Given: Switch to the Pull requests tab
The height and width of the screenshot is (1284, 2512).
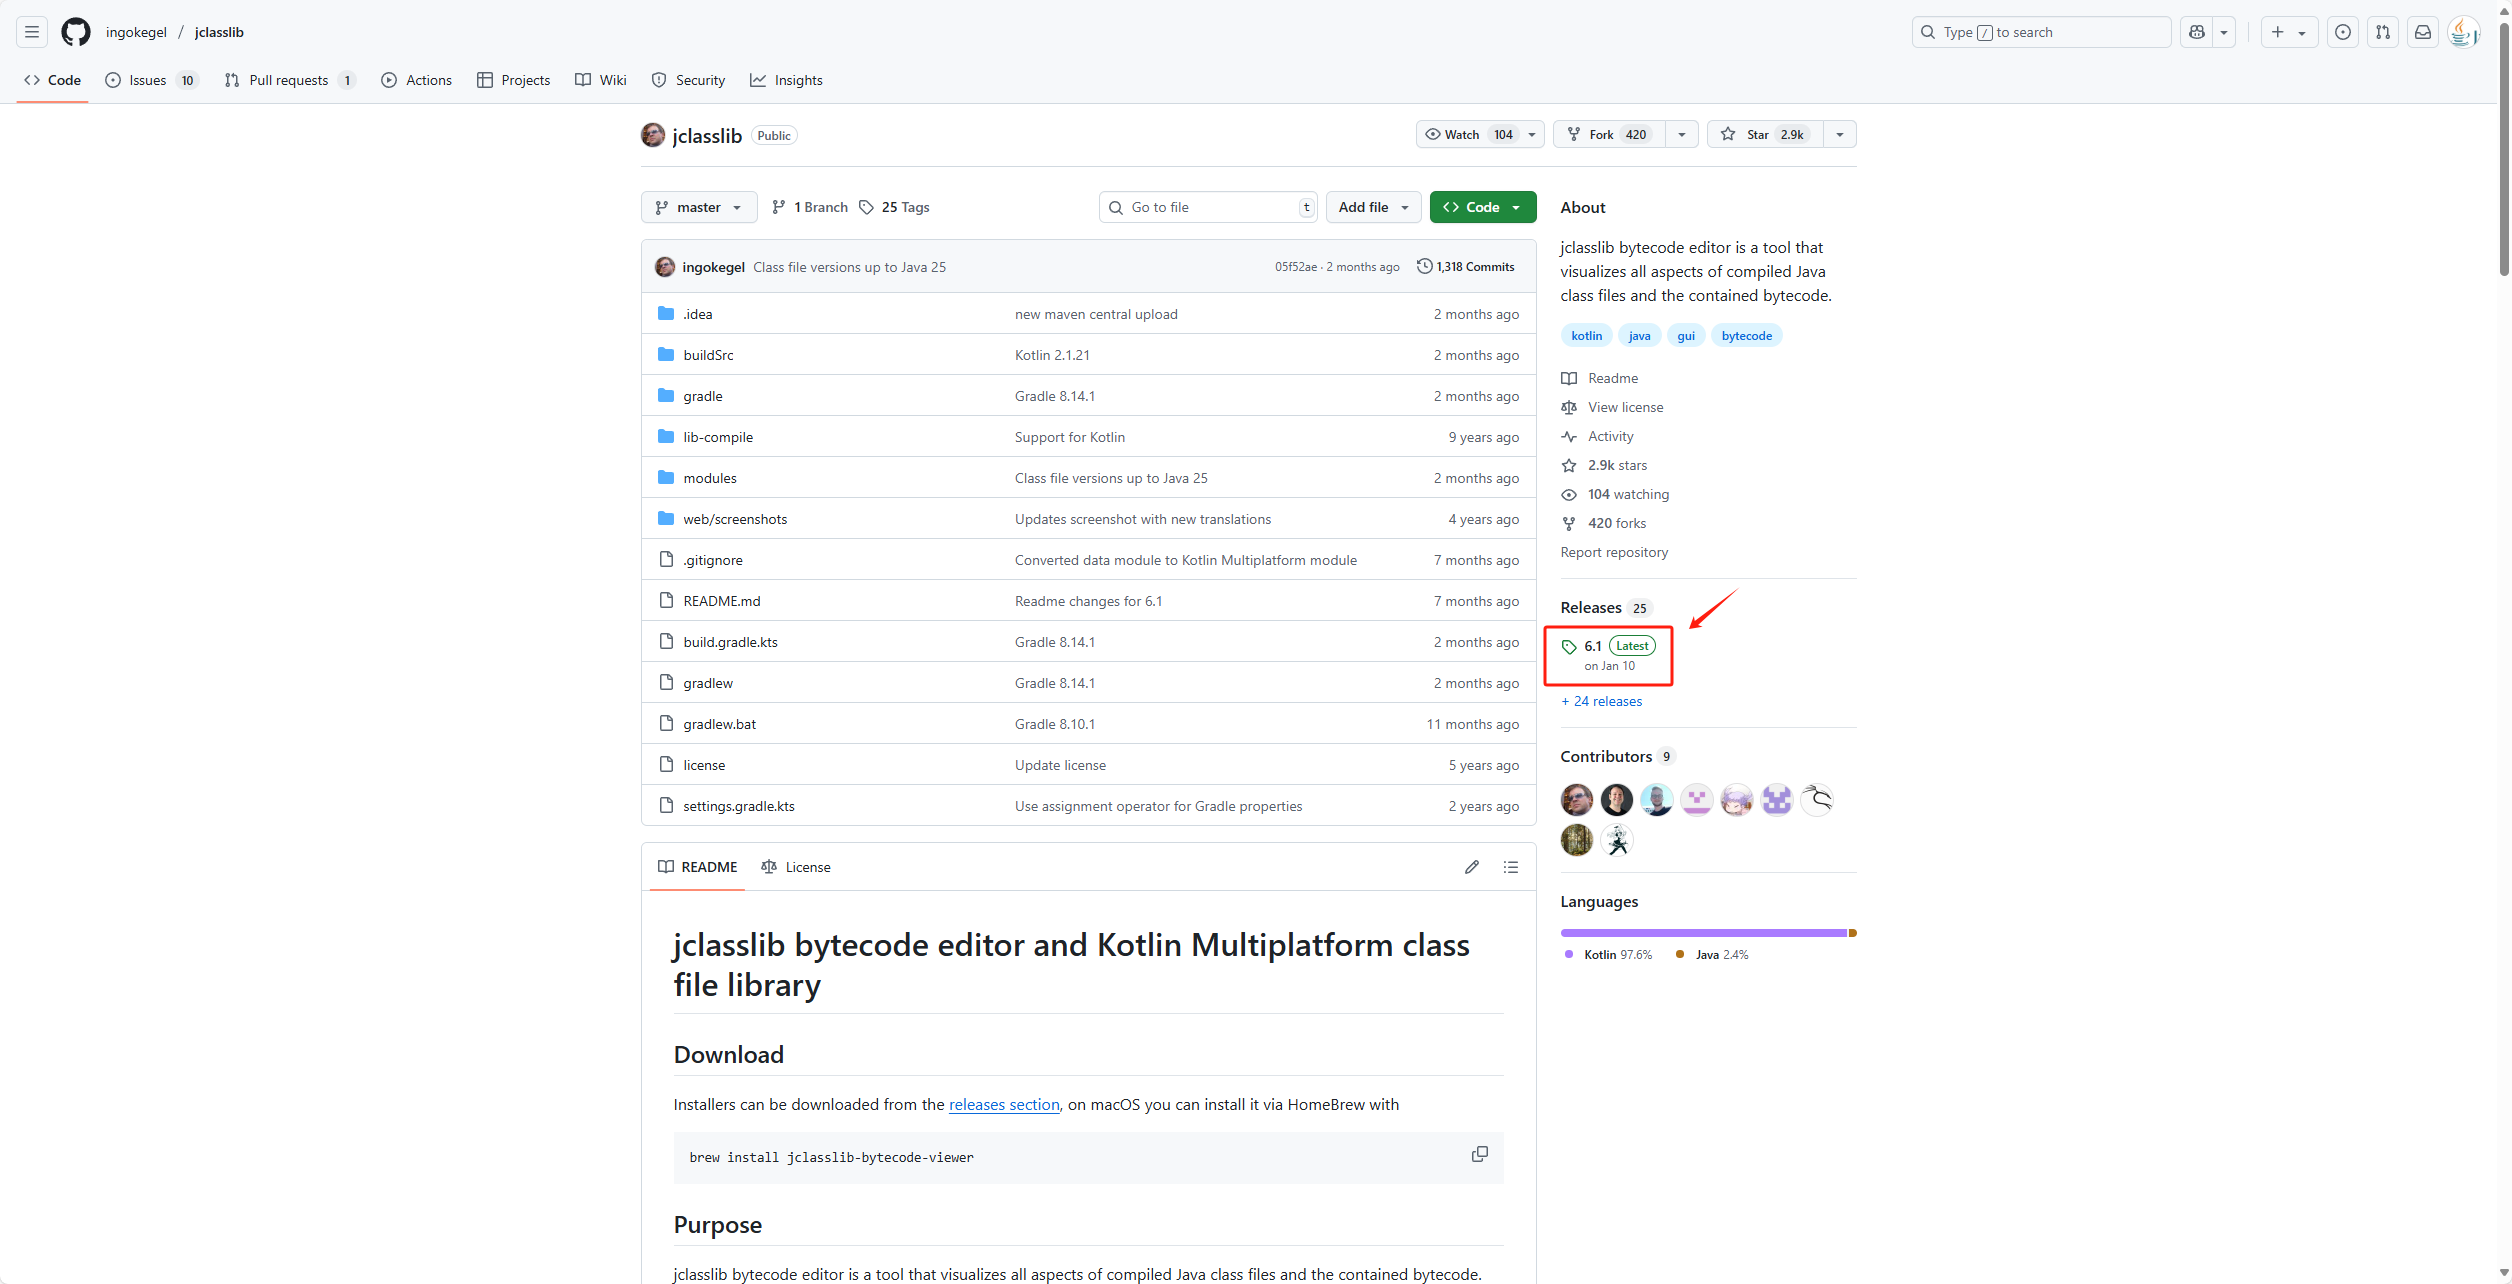Looking at the screenshot, I should click(x=289, y=80).
